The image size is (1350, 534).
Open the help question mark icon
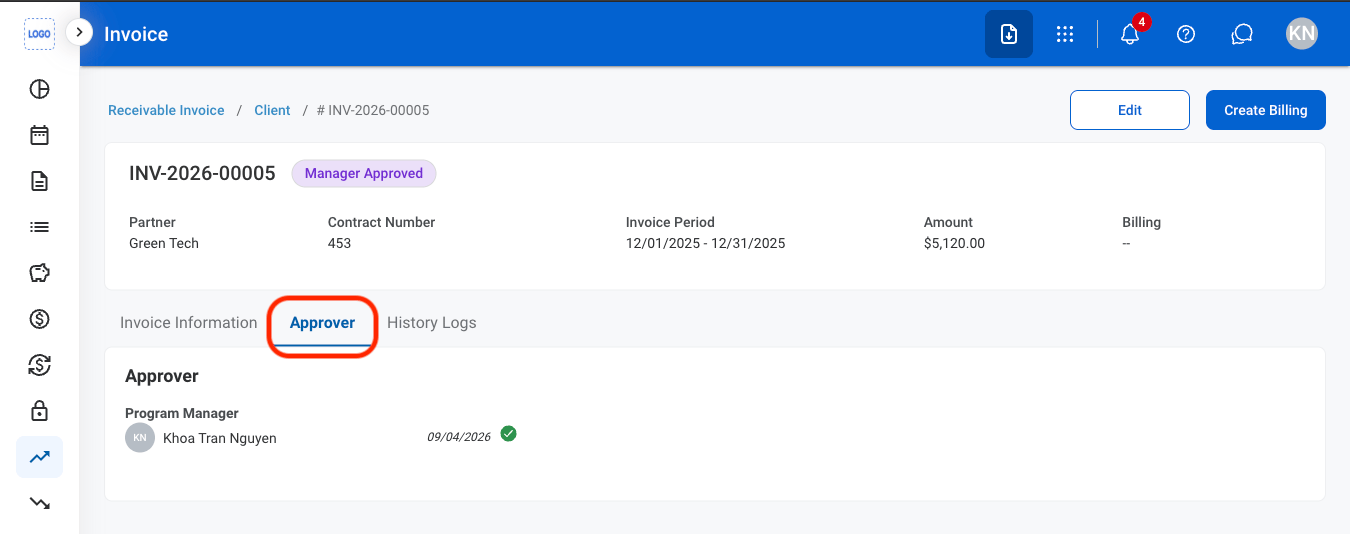pos(1186,34)
